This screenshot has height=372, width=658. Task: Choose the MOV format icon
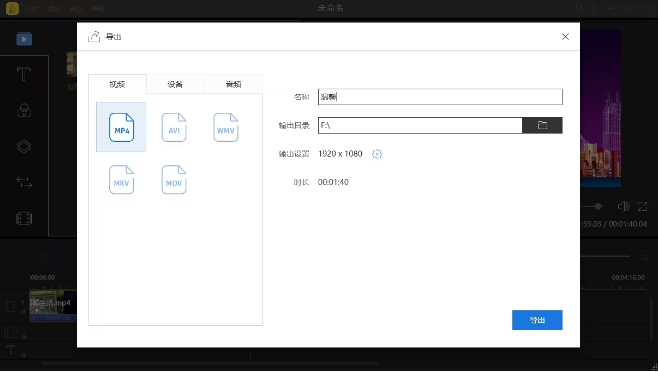(174, 180)
